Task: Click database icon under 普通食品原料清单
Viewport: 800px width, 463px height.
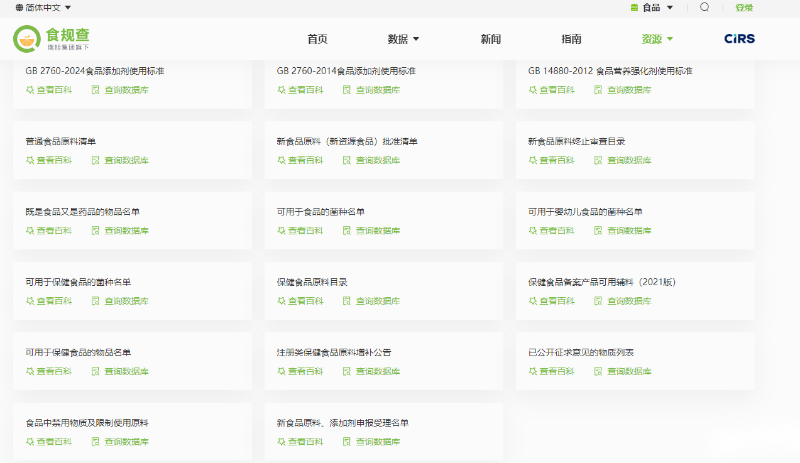Action: [95, 160]
